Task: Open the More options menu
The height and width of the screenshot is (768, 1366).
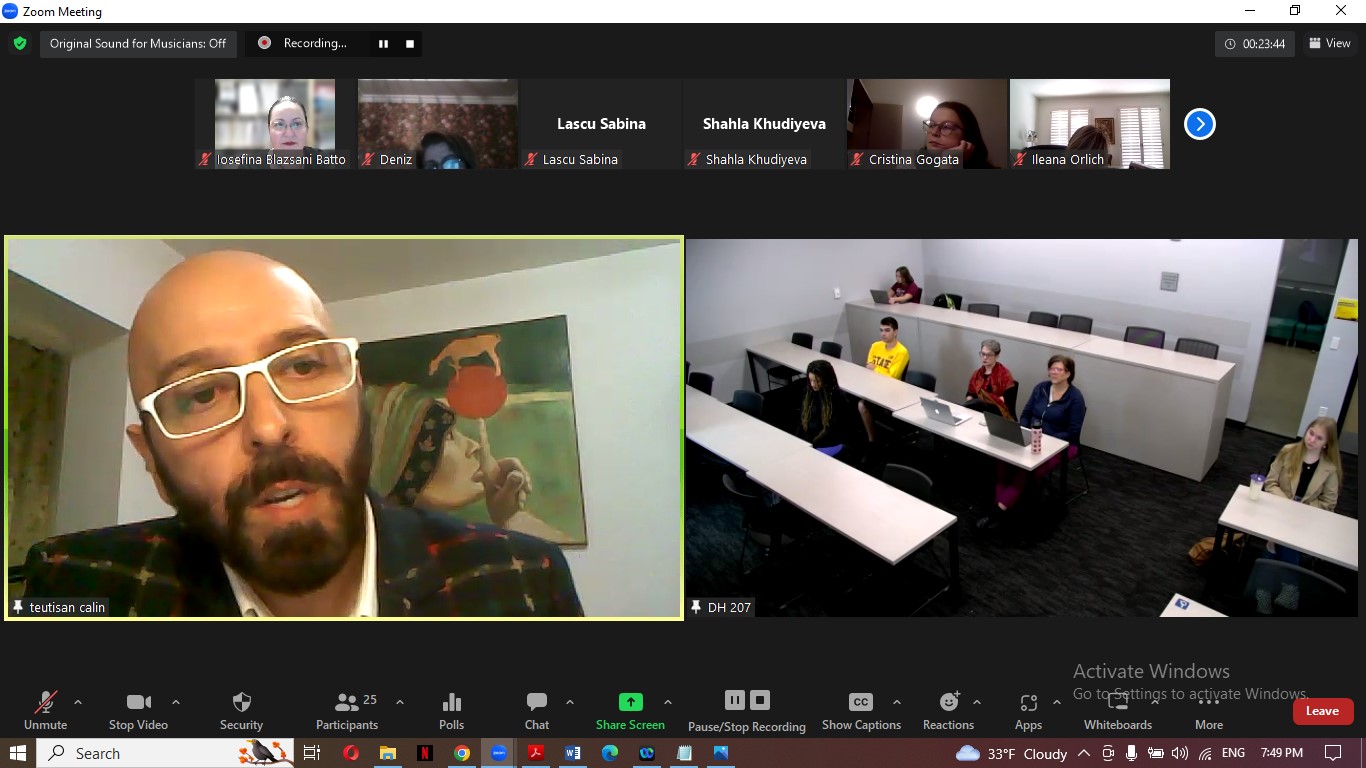Action: (1209, 710)
